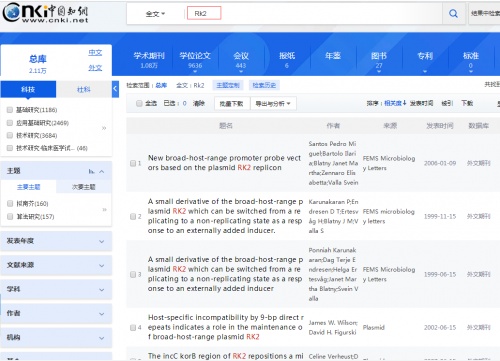The height and width of the screenshot is (361, 500).
Task: Click the magnifier search icon
Action: (453, 14)
